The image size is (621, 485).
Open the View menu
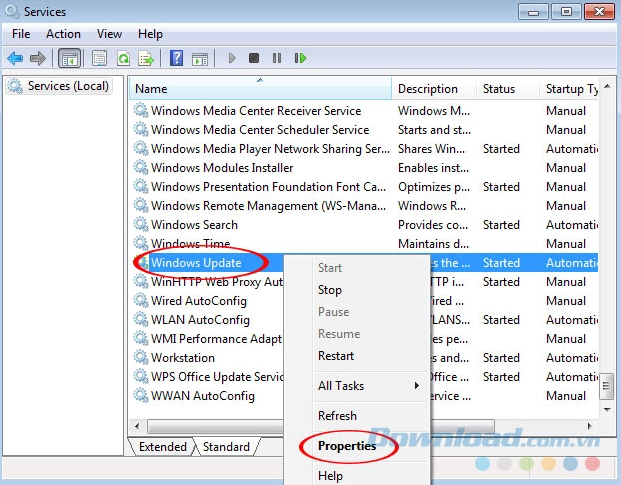(x=109, y=34)
